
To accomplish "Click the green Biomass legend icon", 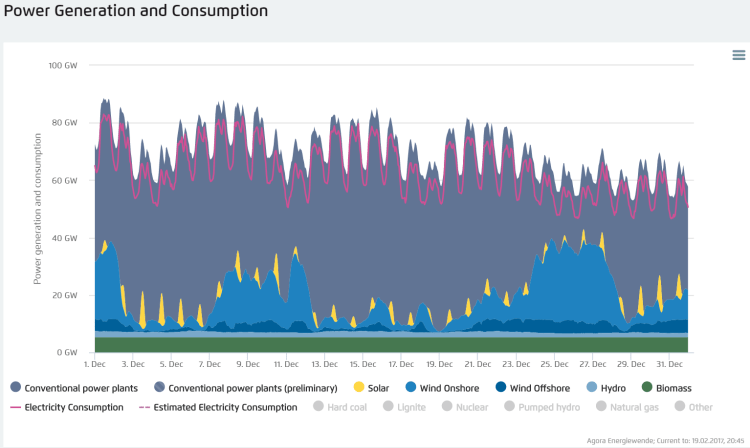I will [647, 388].
